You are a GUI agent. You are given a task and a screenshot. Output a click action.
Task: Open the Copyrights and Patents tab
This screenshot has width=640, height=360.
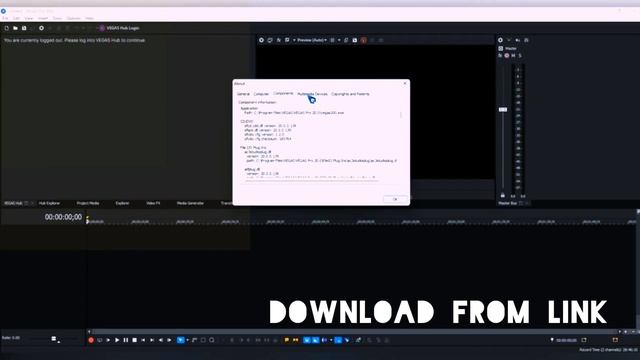pos(350,94)
